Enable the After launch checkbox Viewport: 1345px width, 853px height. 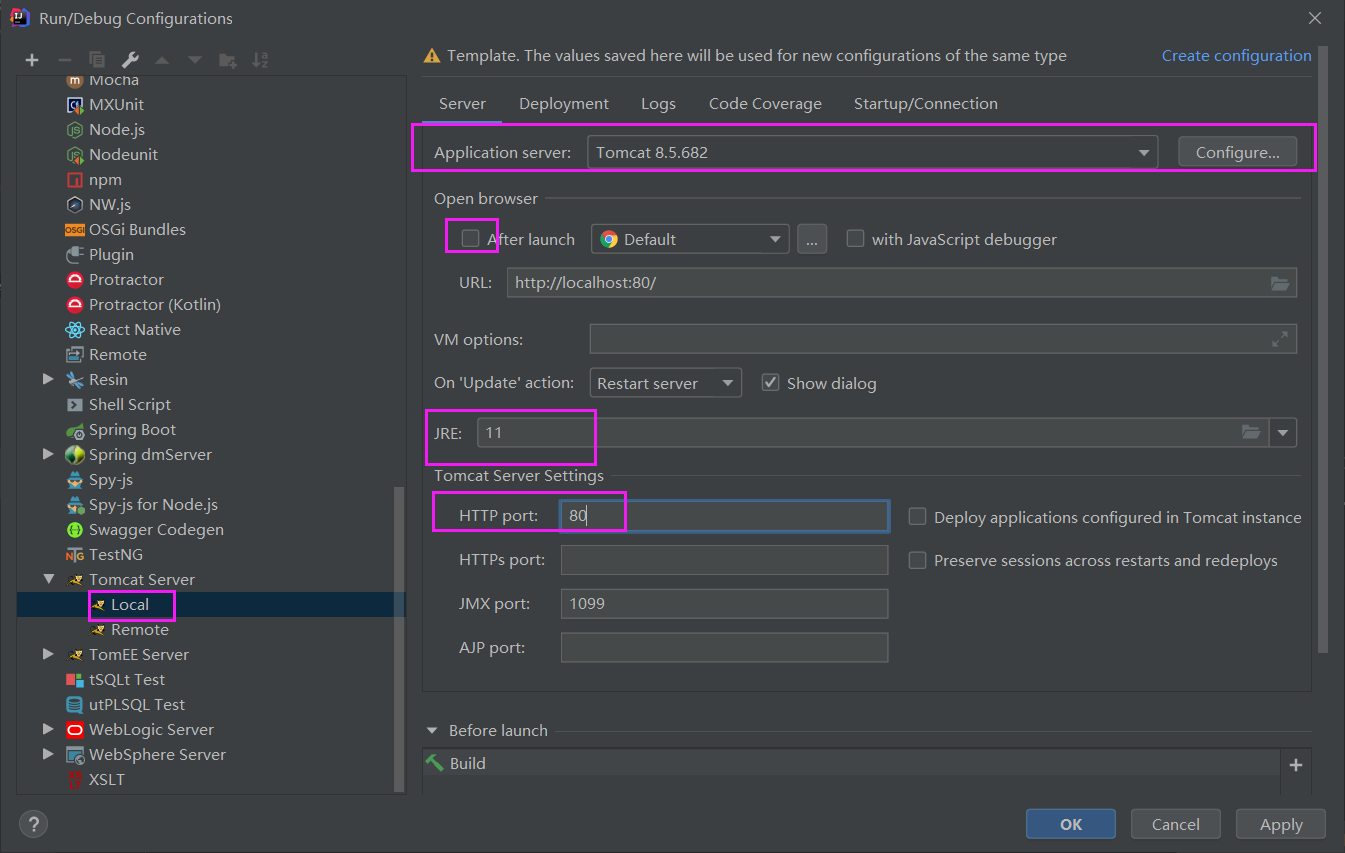click(470, 239)
